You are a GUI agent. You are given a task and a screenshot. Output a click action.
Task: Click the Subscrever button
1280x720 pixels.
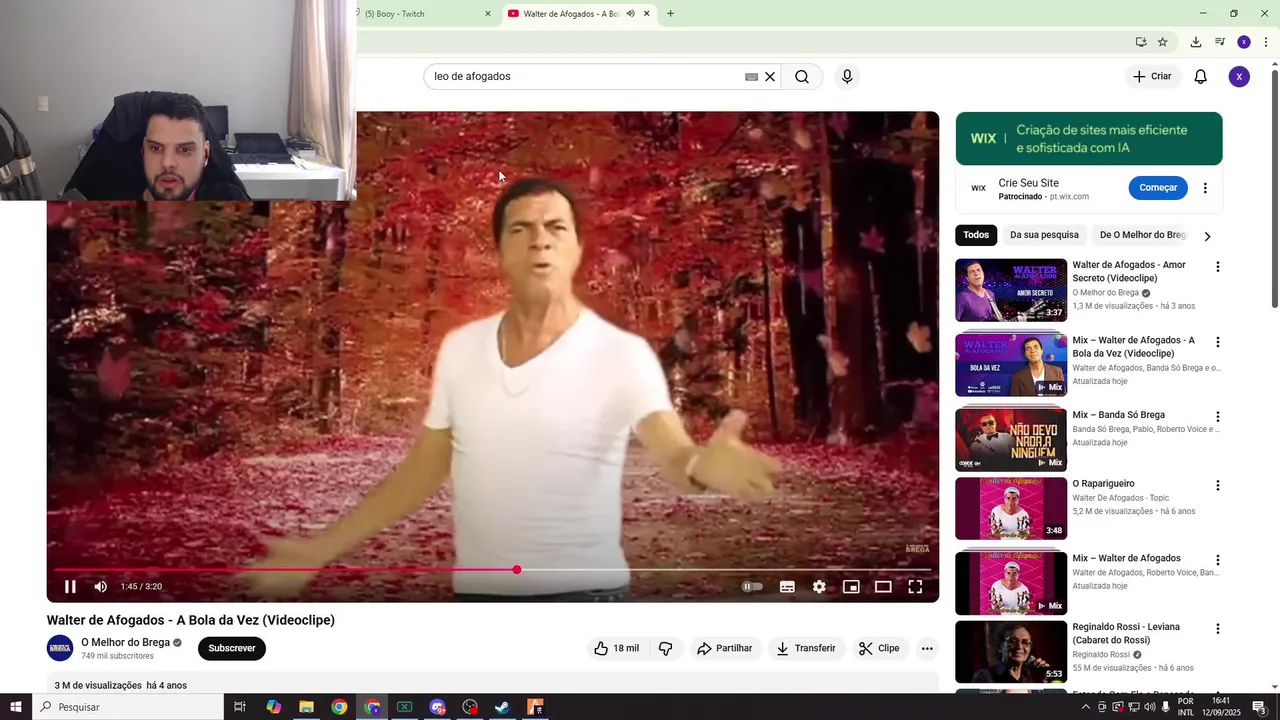(232, 648)
